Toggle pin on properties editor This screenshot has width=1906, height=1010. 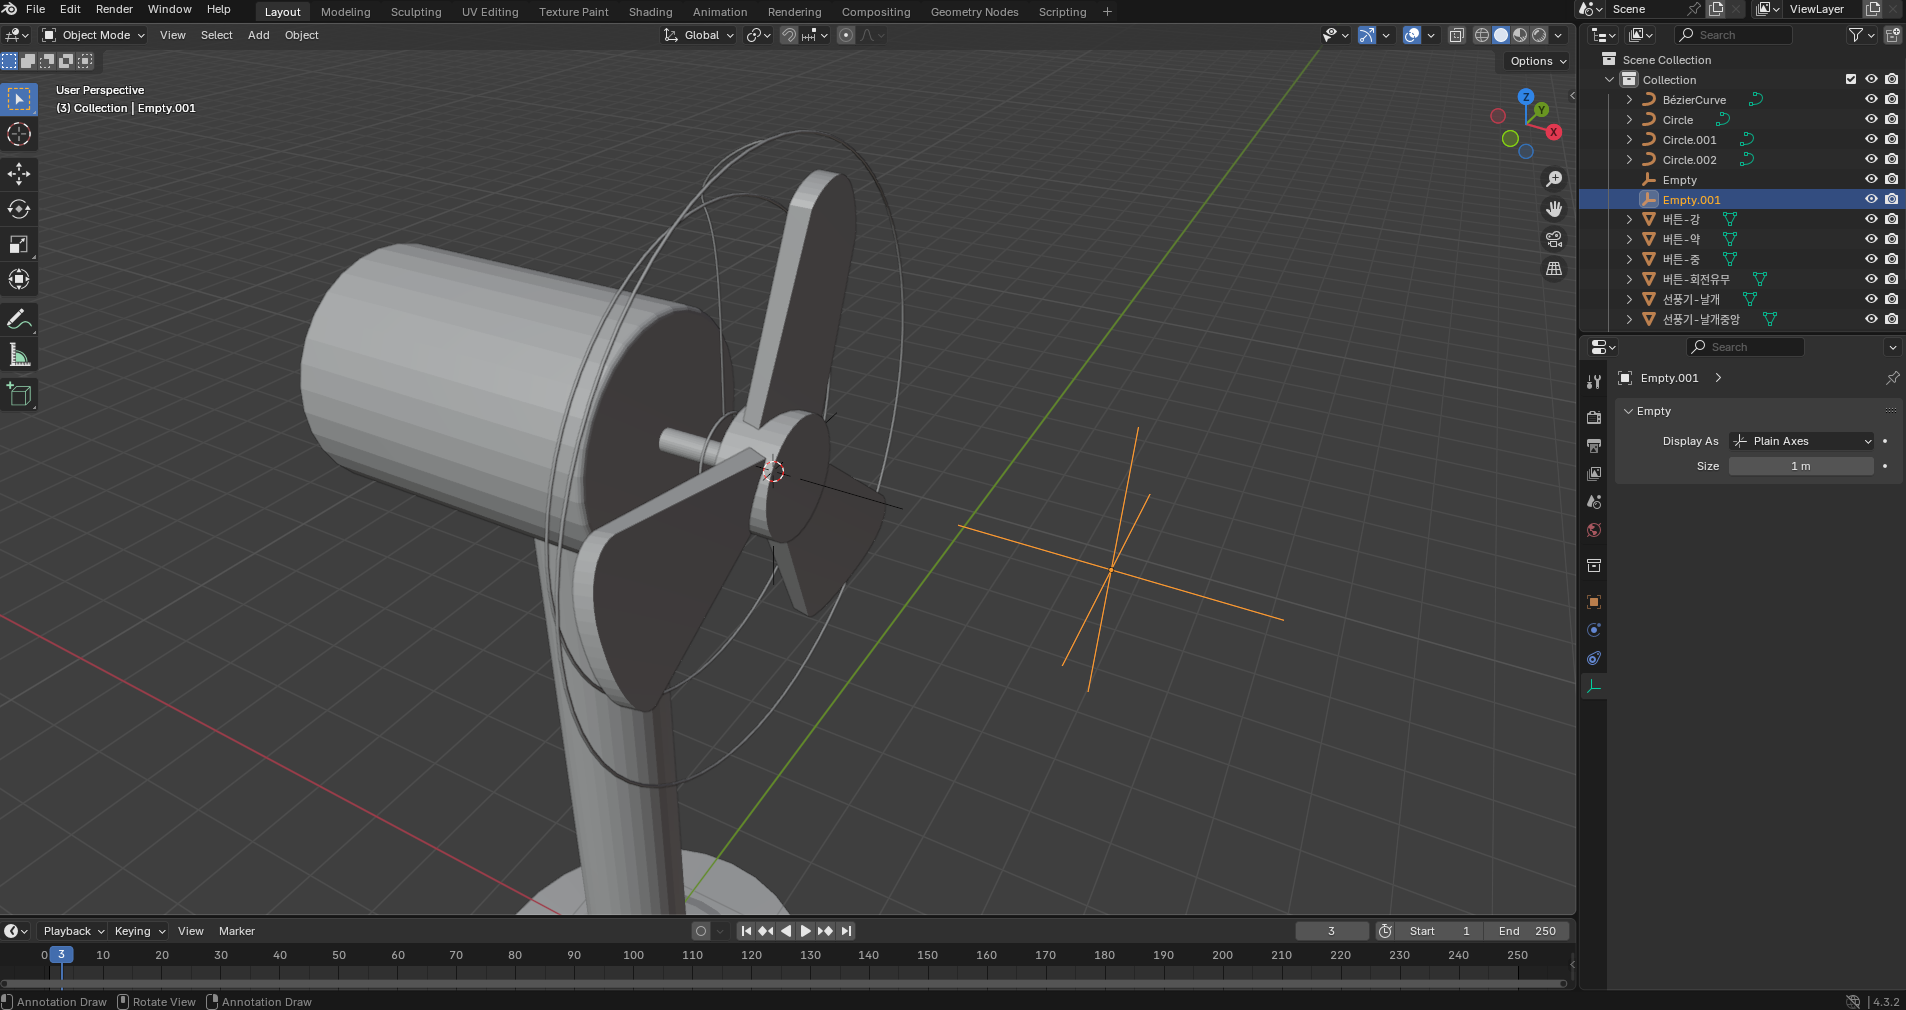(x=1892, y=378)
